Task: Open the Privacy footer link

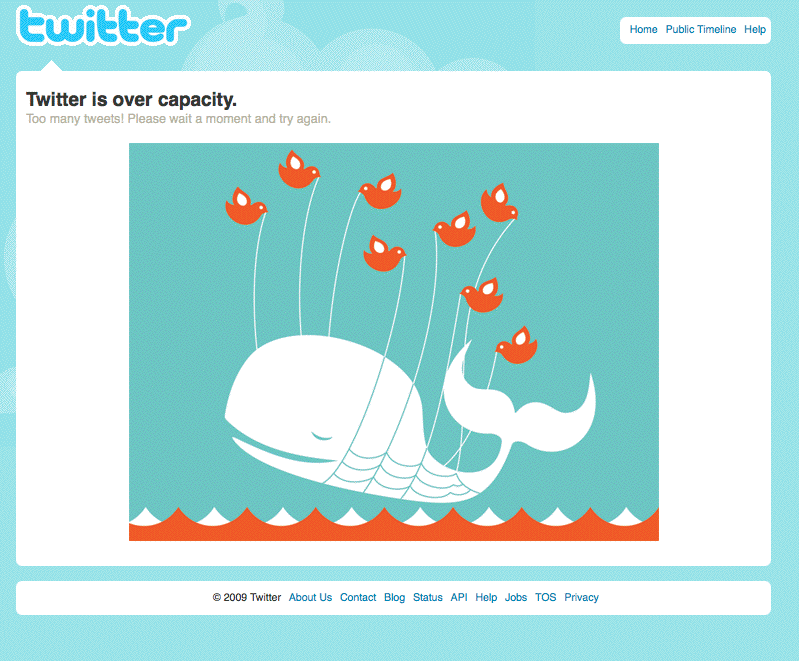Action: pos(581,597)
